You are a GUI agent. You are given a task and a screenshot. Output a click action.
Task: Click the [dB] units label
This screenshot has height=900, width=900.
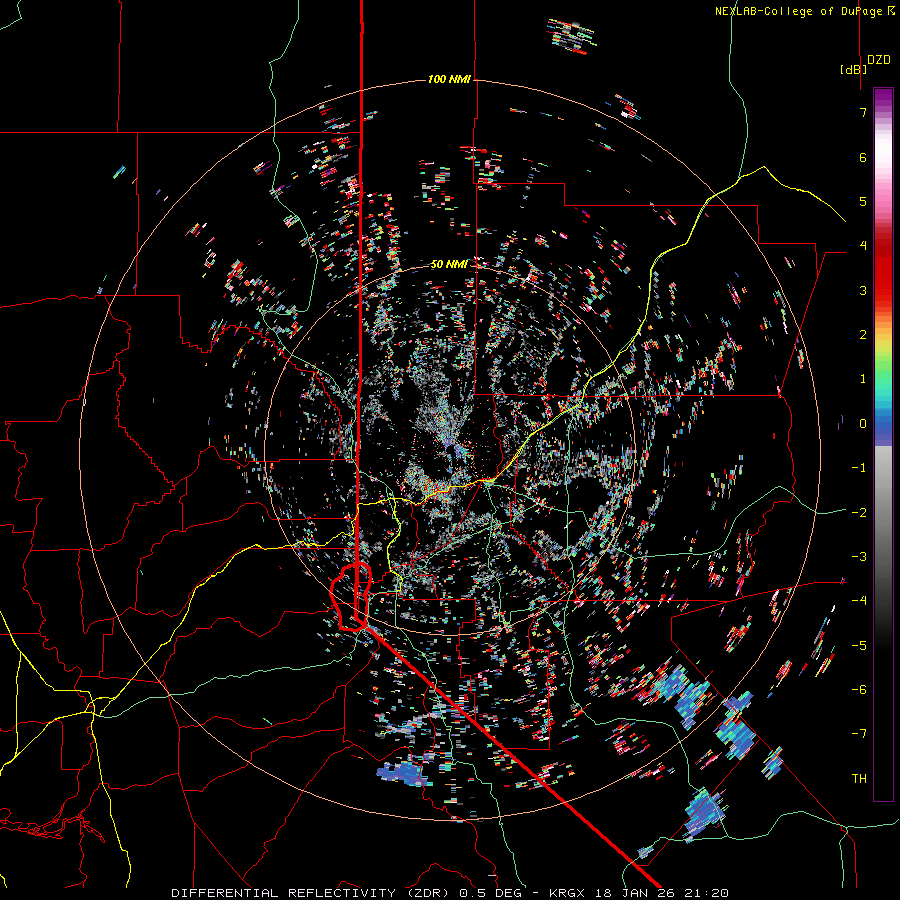point(853,69)
